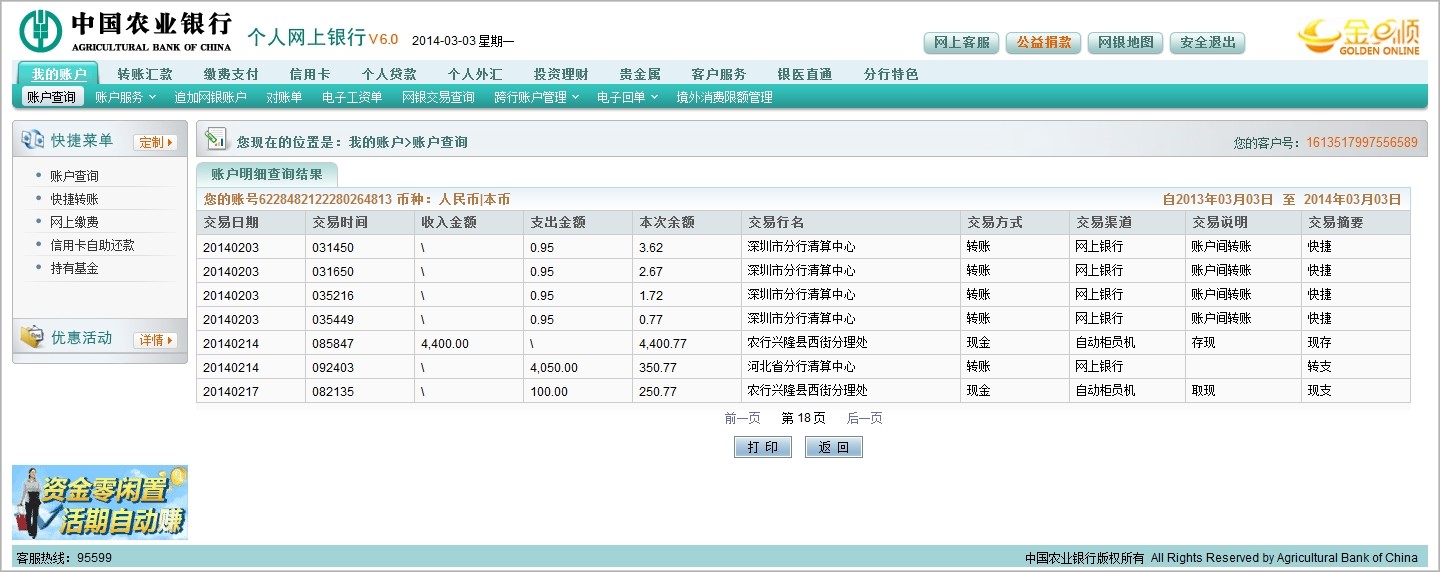Open 网上客服 online support

click(x=961, y=42)
